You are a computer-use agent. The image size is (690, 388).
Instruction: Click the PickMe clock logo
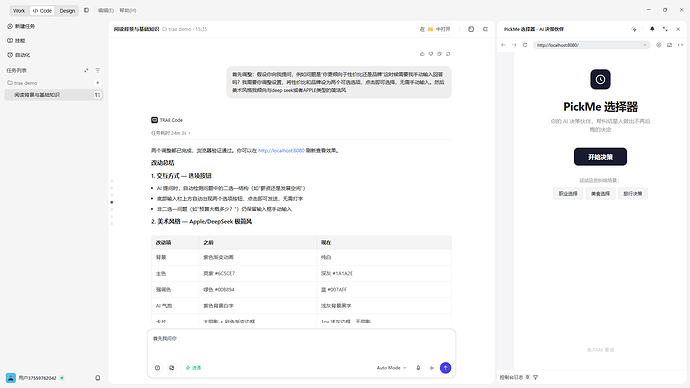pyautogui.click(x=600, y=79)
